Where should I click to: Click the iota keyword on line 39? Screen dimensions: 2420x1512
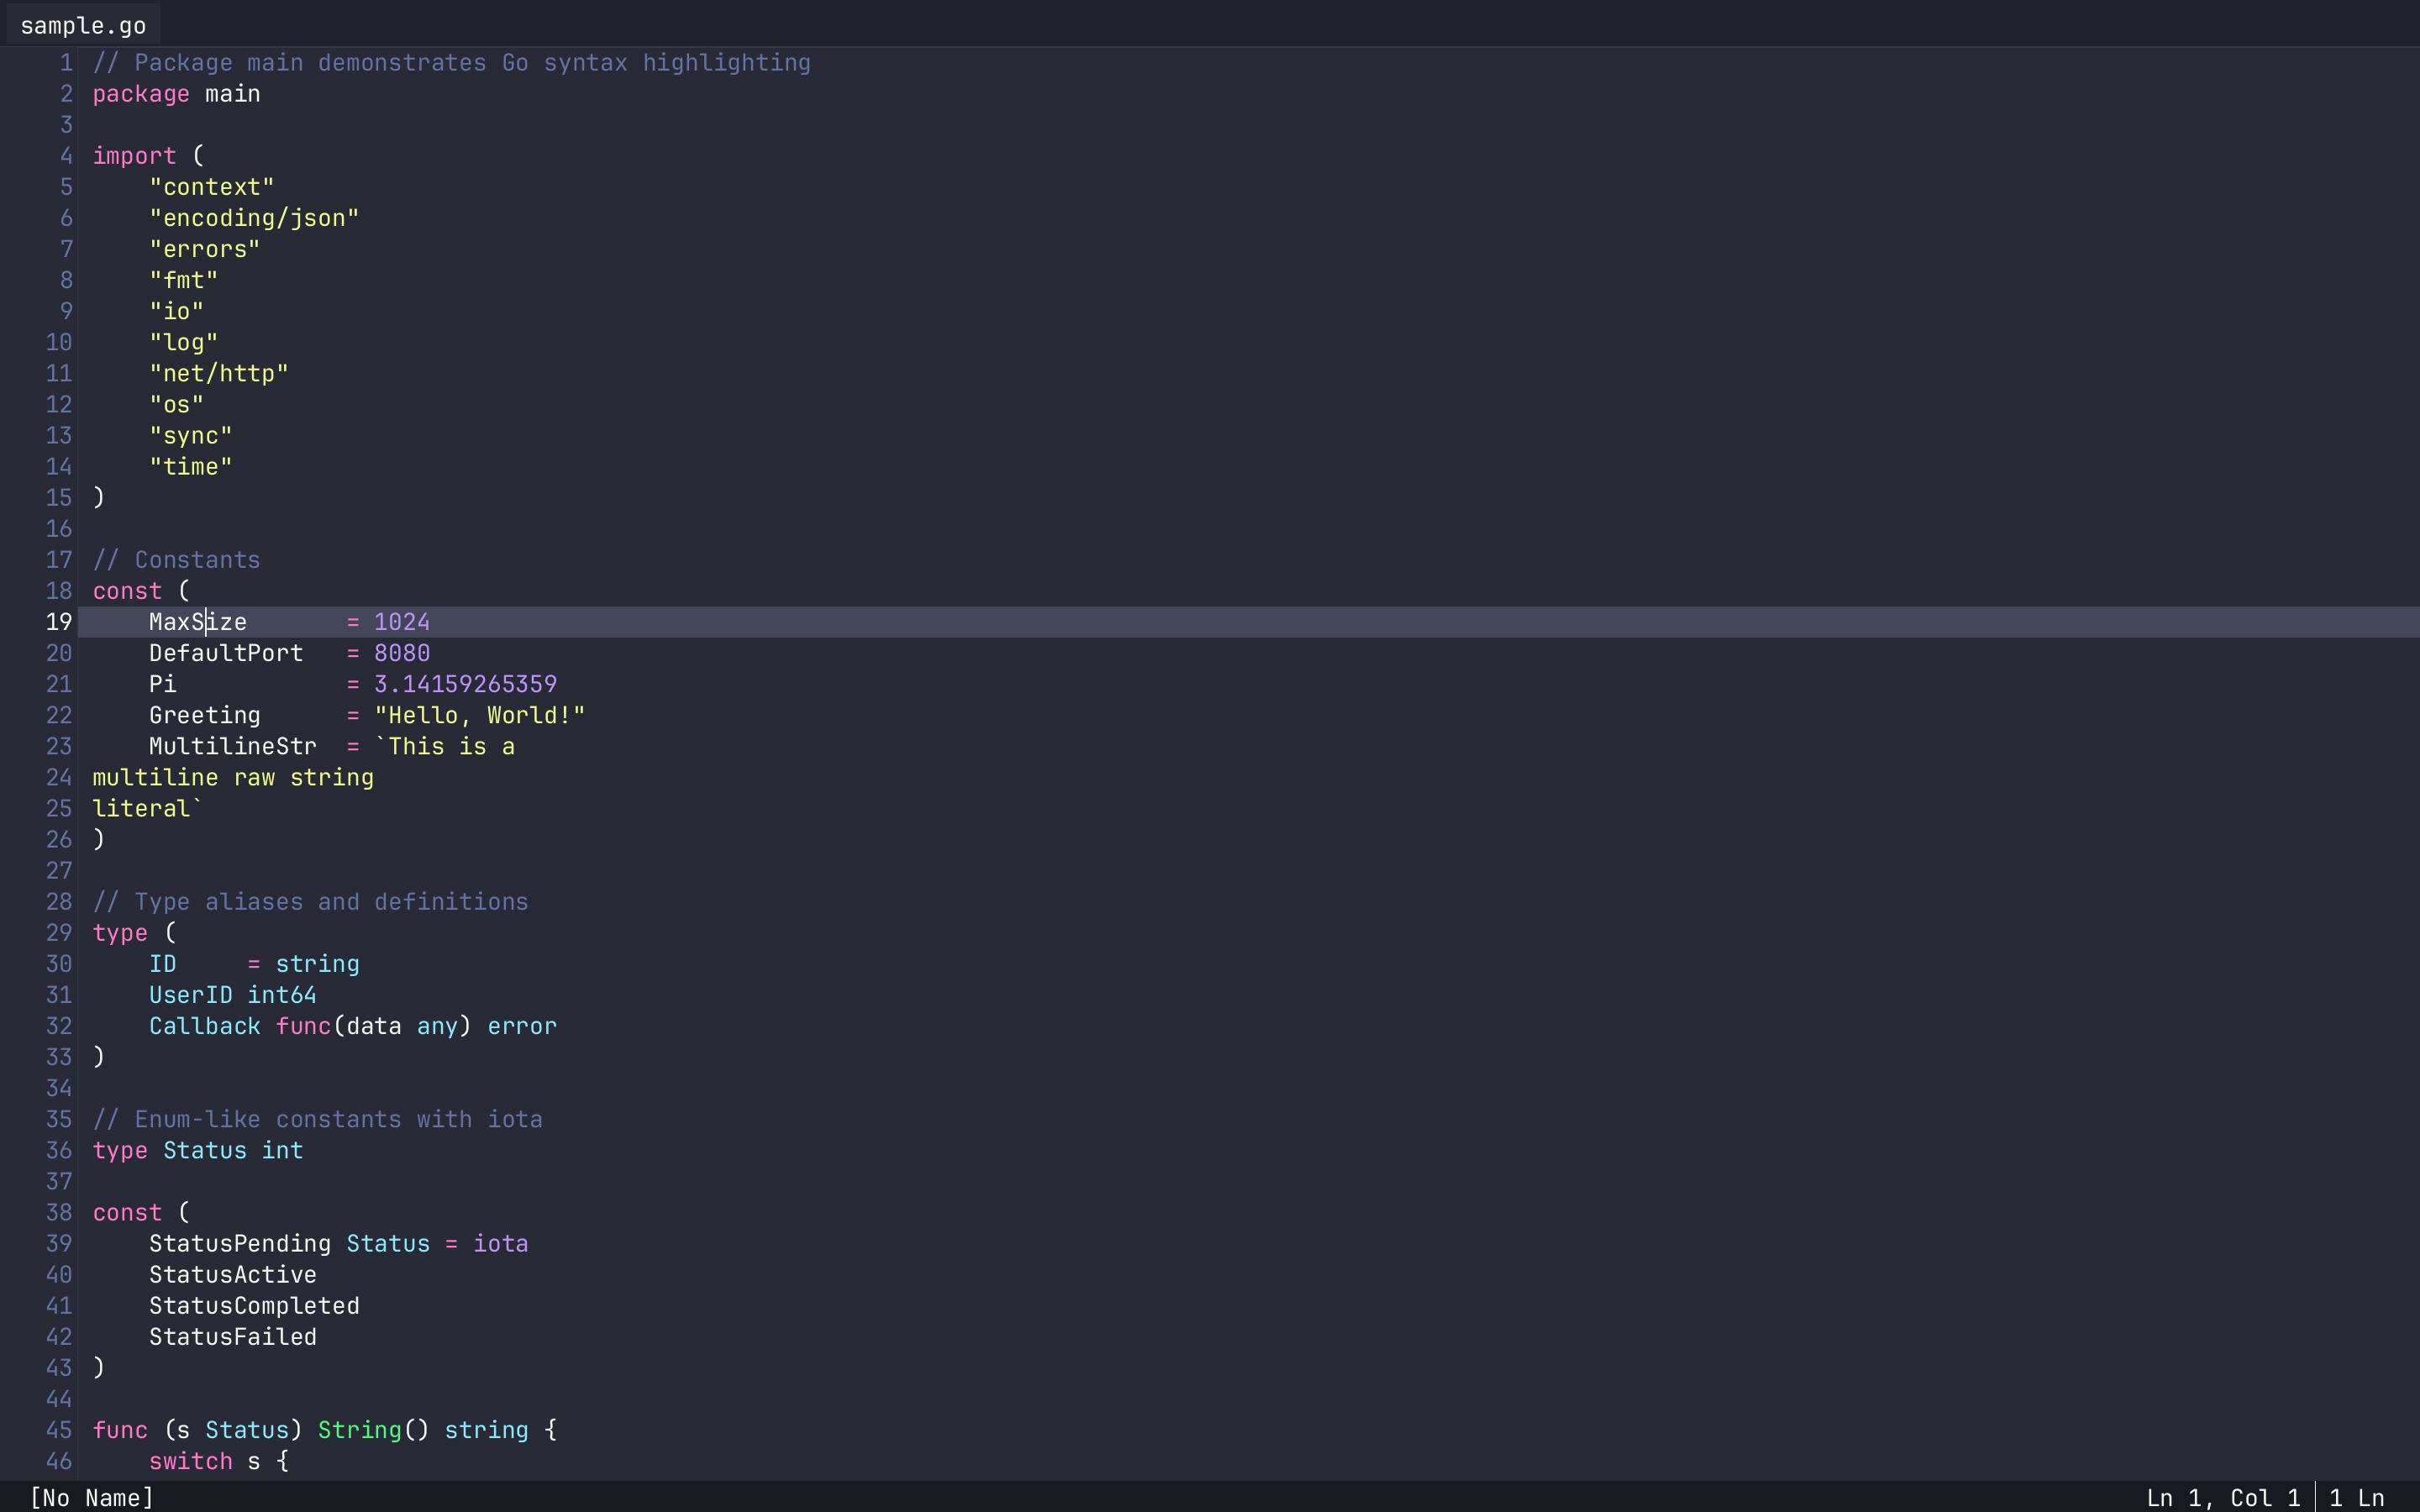click(500, 1243)
